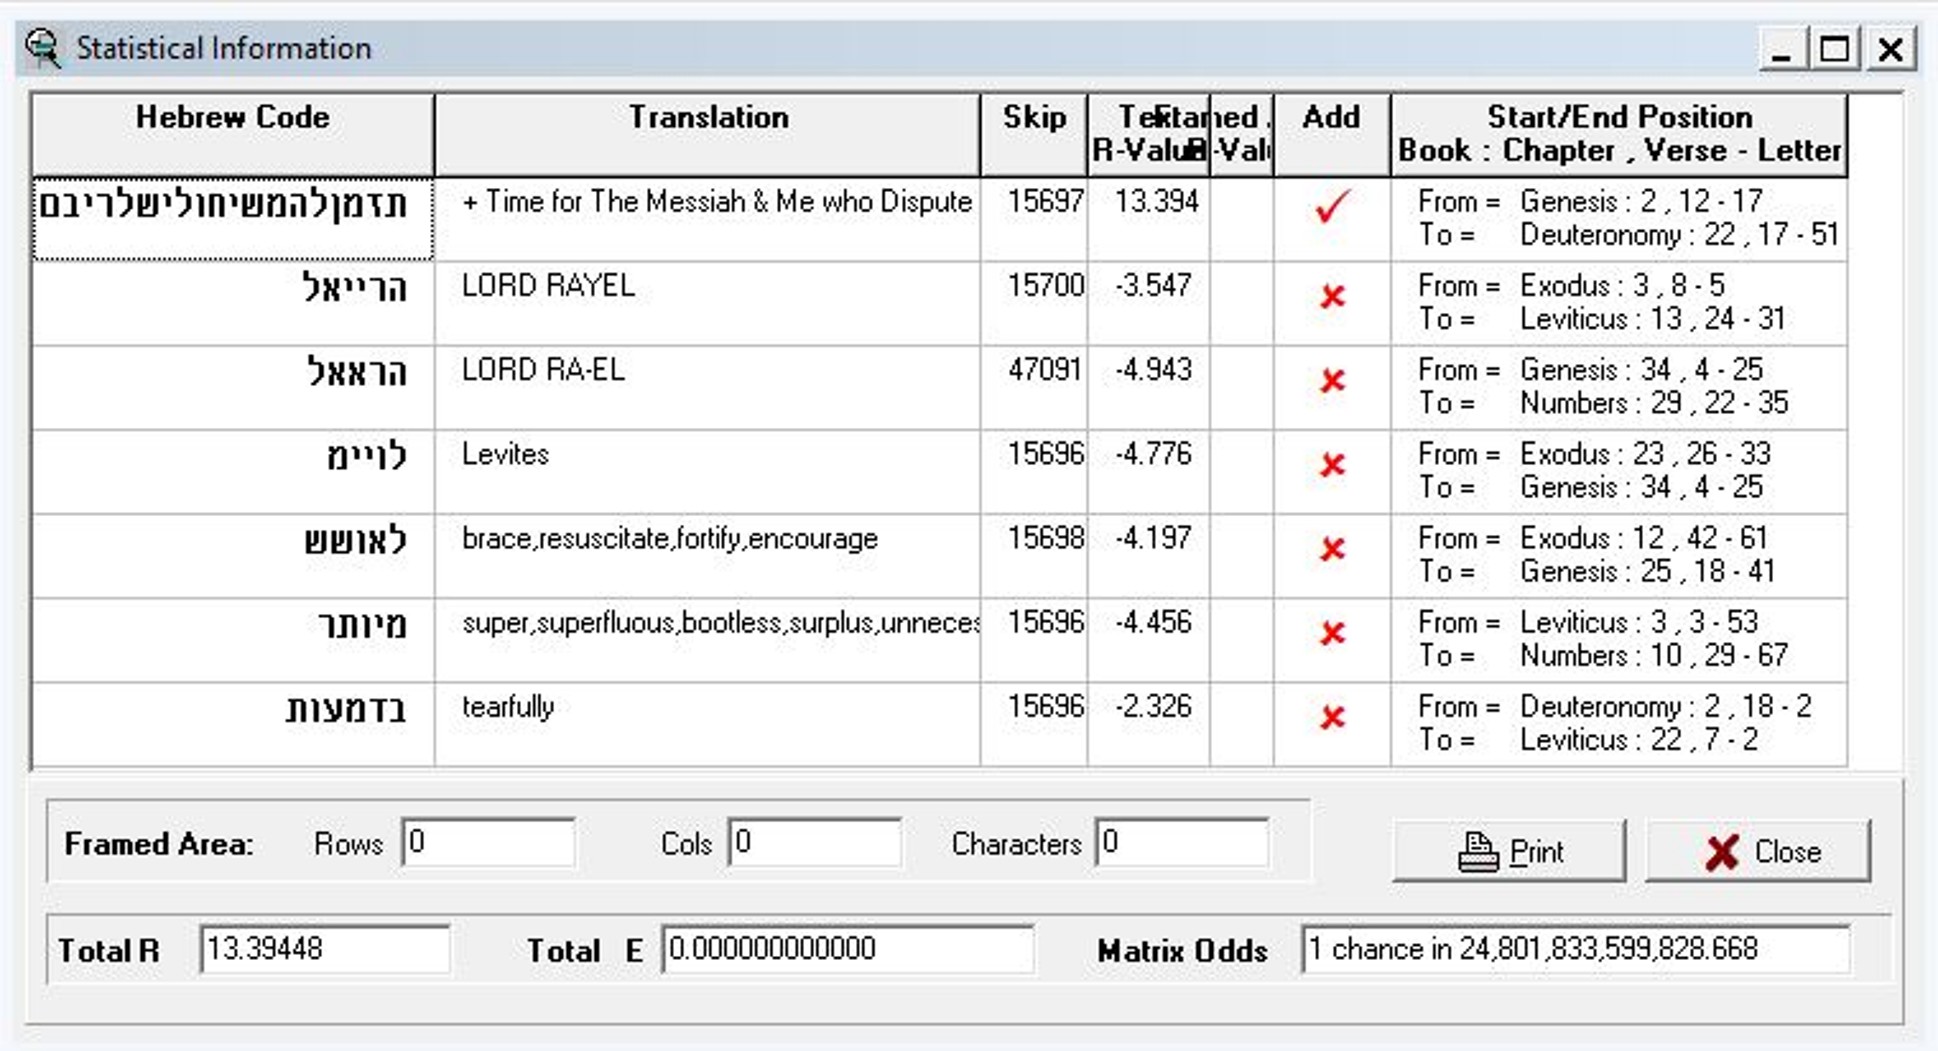Toggle the Add X for the super,superfluous row
Screen dimensions: 1938x1051
point(1332,632)
